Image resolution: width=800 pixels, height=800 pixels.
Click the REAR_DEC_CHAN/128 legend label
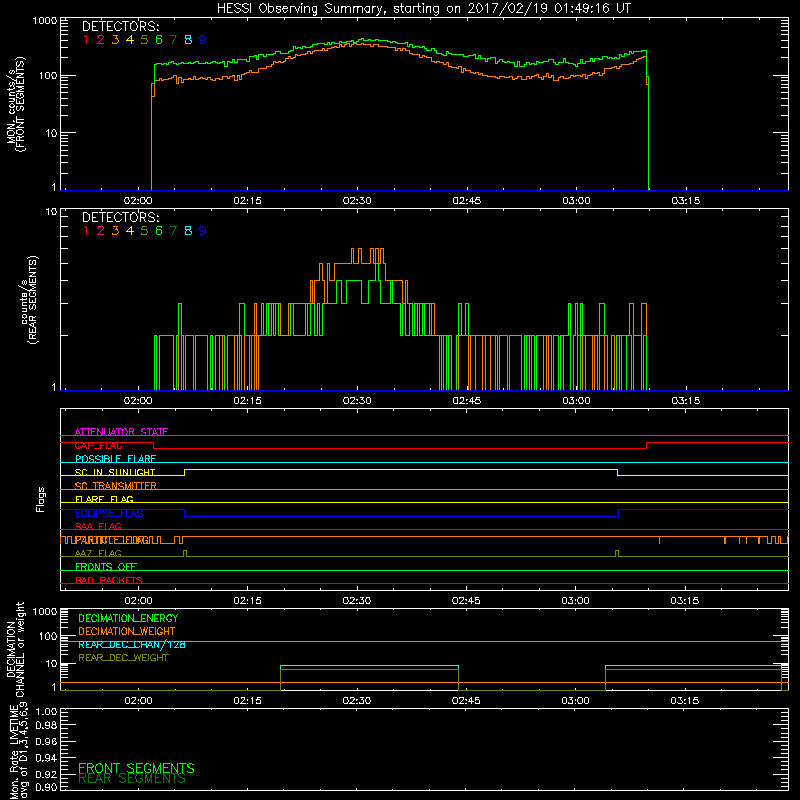click(x=132, y=644)
